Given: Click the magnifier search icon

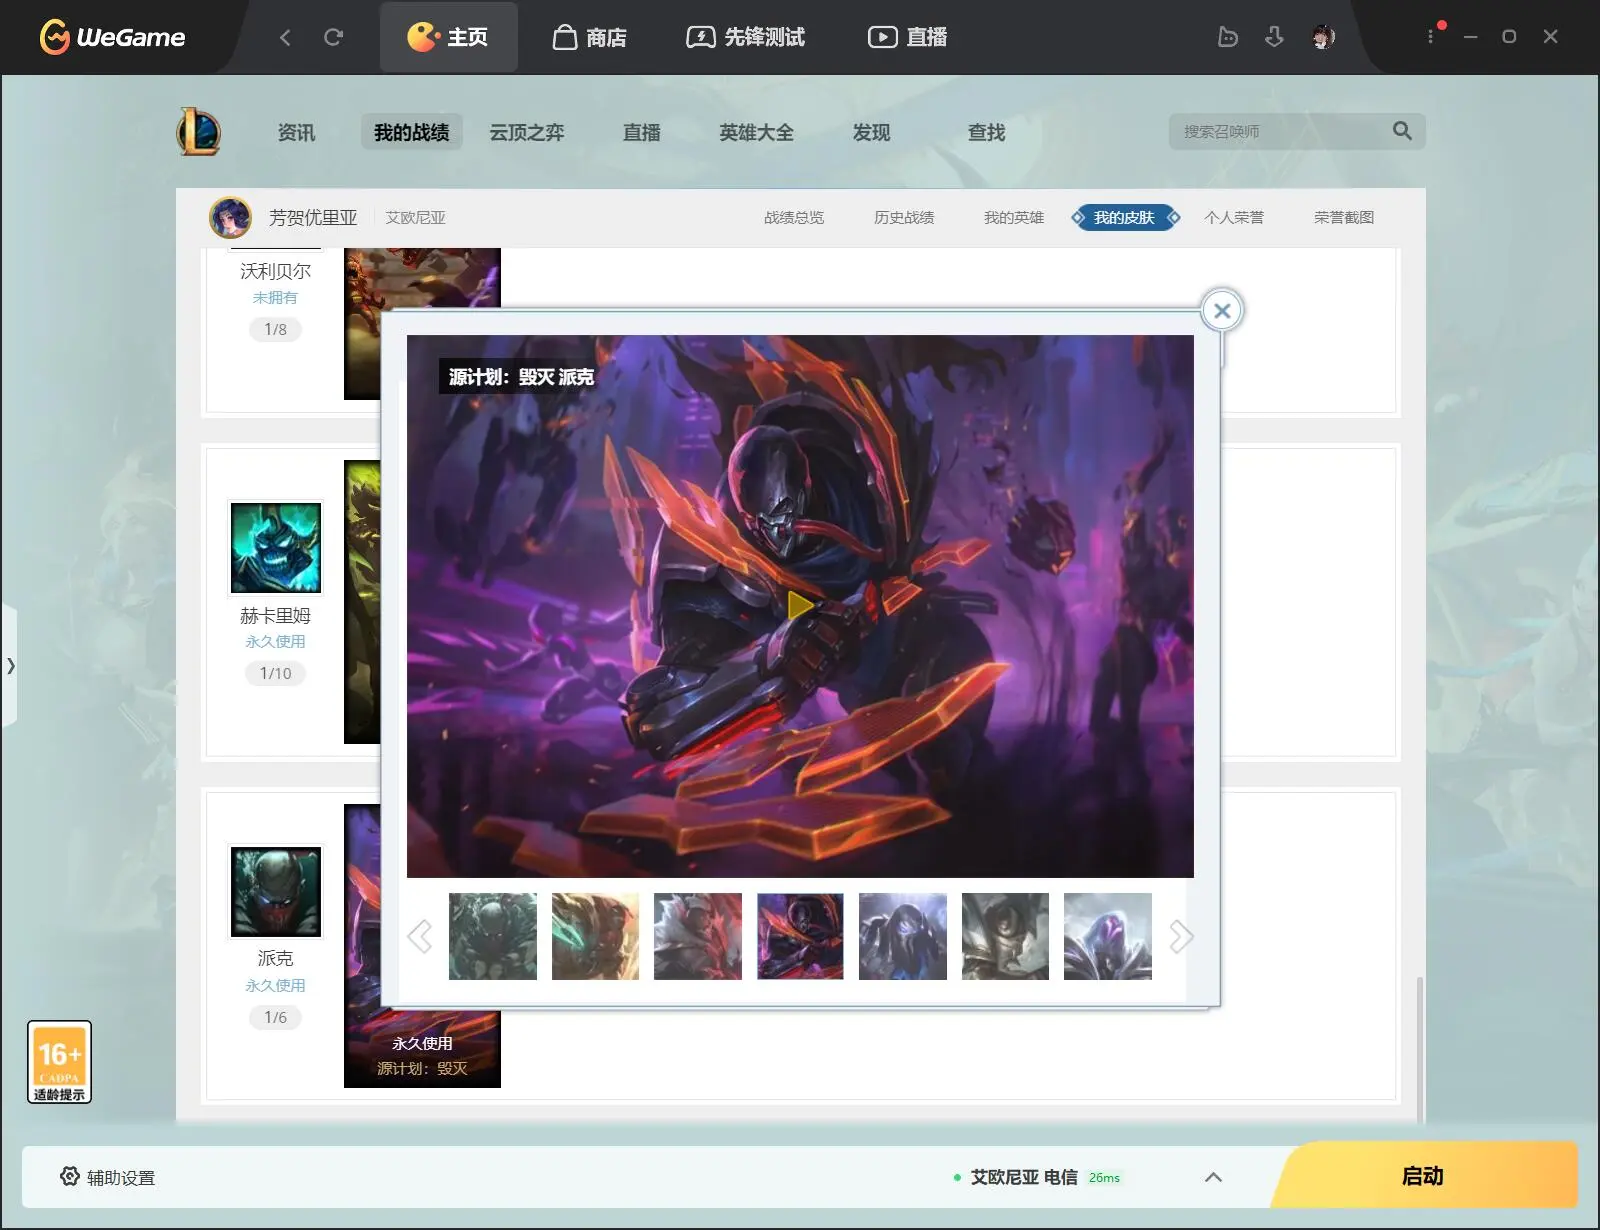Looking at the screenshot, I should pos(1402,131).
